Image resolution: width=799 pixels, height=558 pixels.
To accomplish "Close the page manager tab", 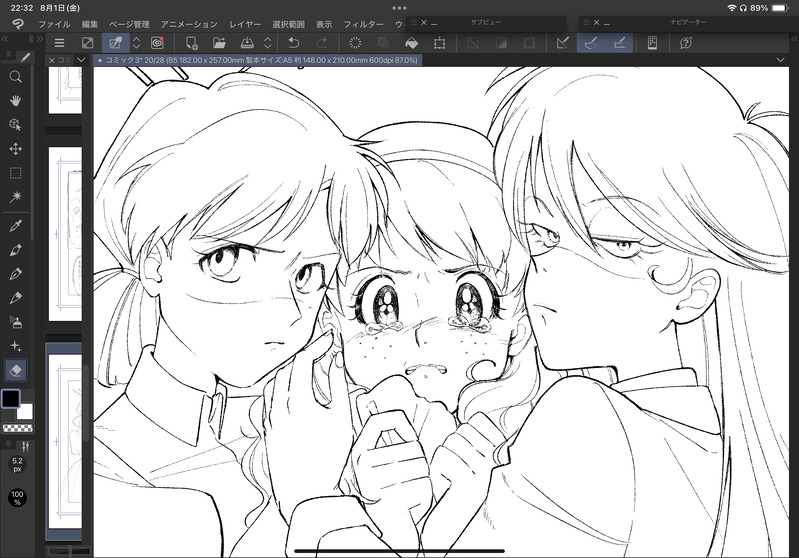I will coord(51,61).
